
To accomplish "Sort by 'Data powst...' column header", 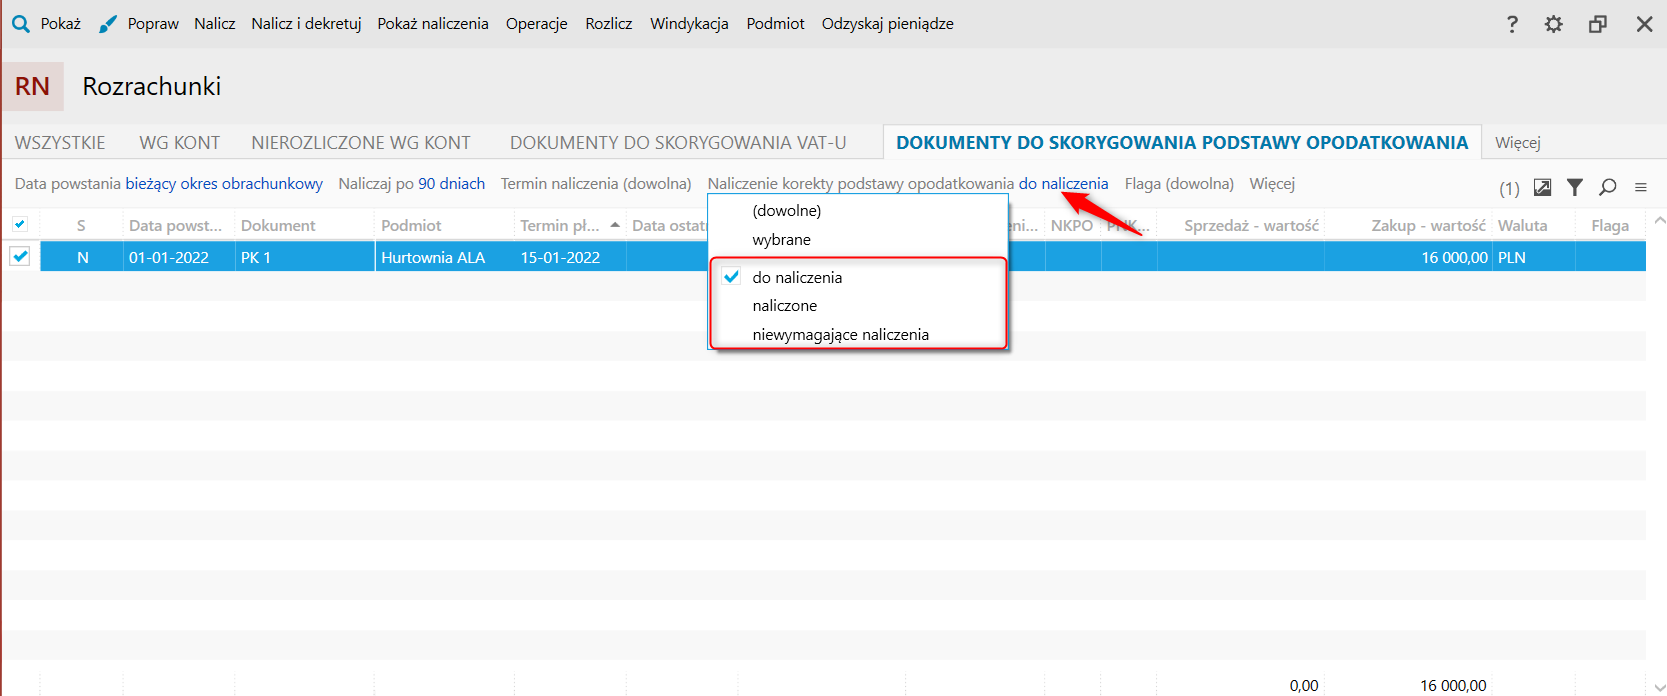I will [x=176, y=225].
